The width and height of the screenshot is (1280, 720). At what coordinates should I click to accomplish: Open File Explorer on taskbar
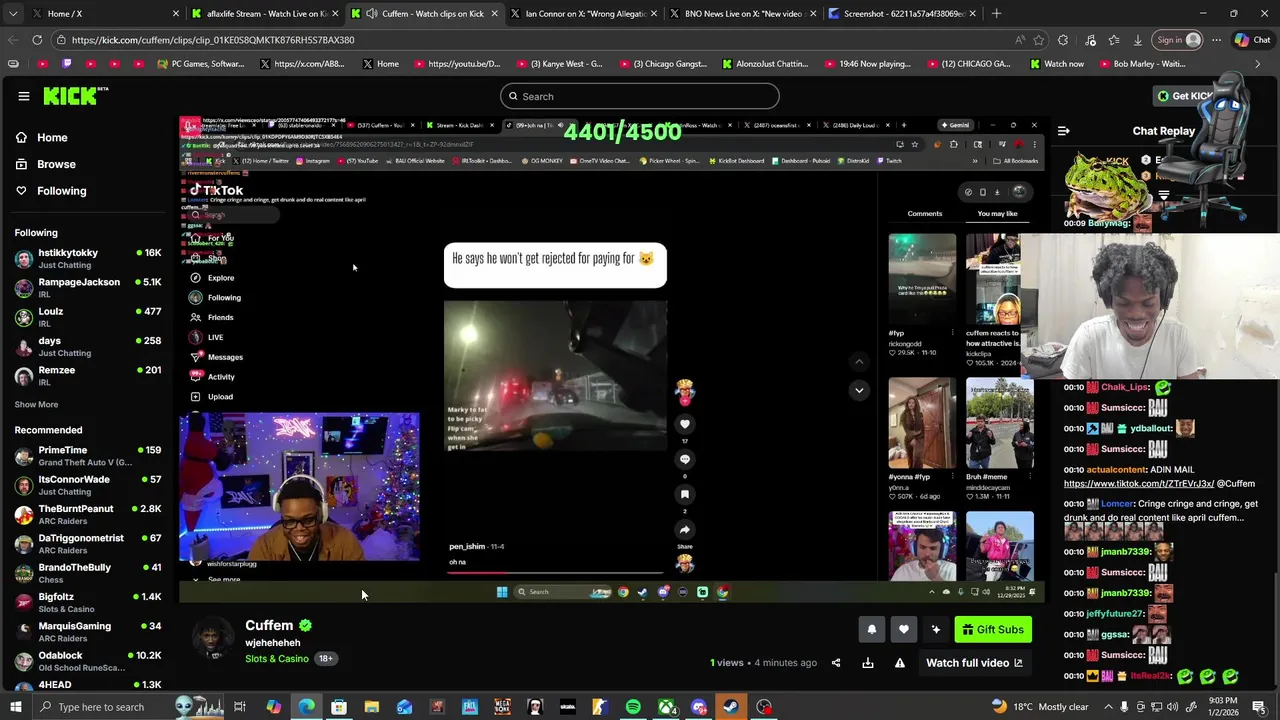[x=371, y=707]
